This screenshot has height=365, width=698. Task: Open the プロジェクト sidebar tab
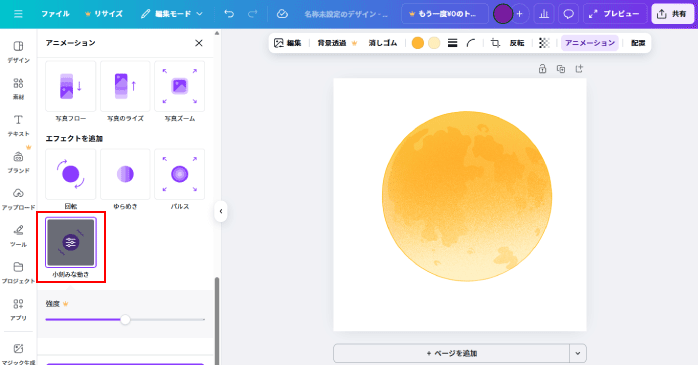click(x=18, y=272)
